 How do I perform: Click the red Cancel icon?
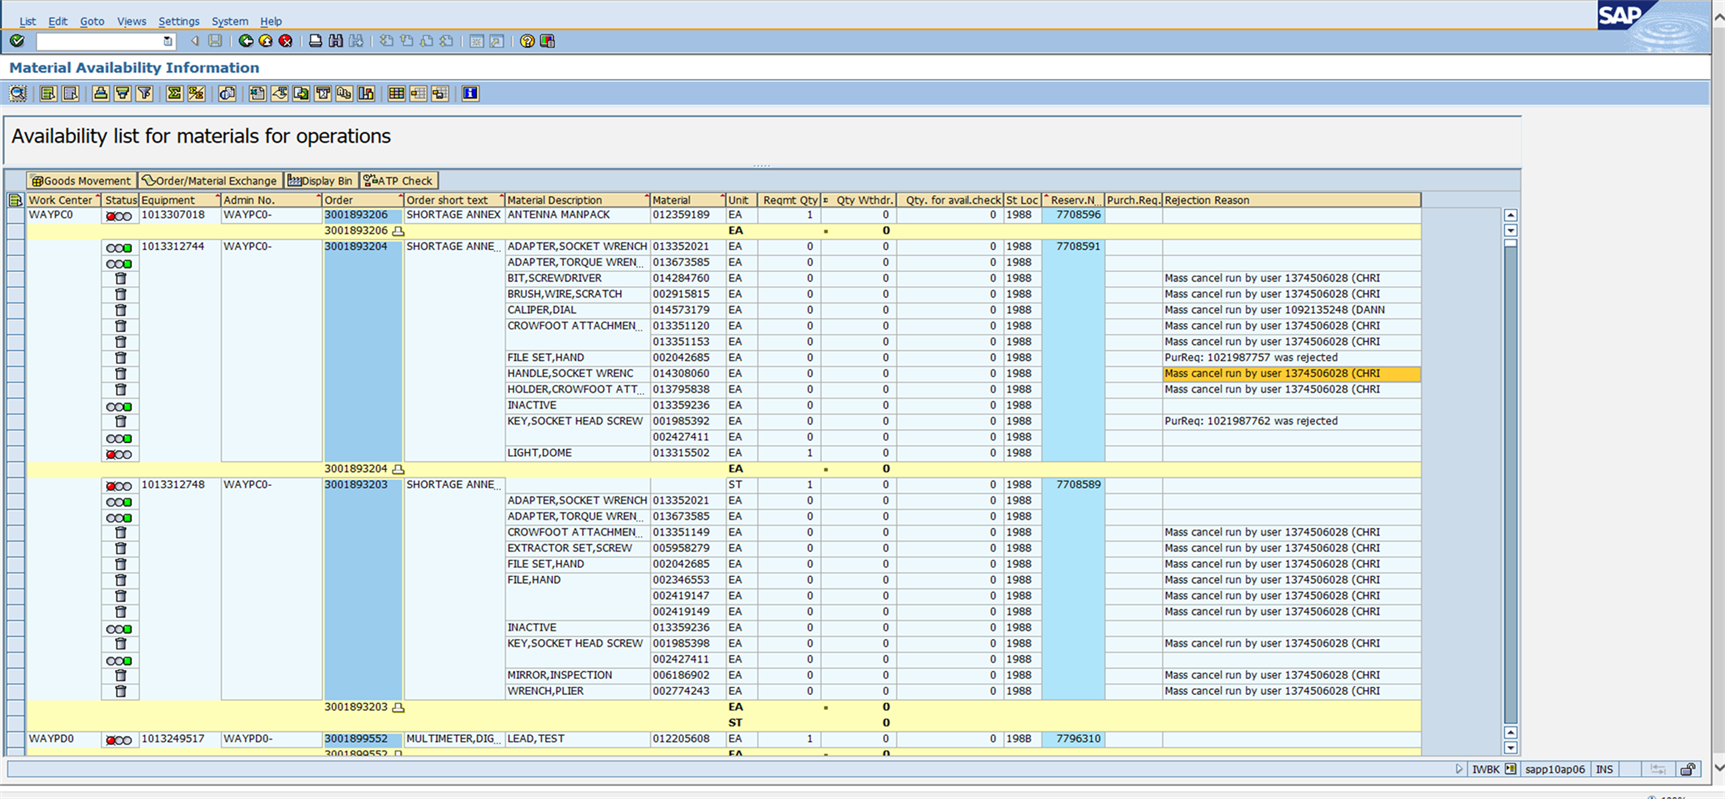pyautogui.click(x=286, y=41)
